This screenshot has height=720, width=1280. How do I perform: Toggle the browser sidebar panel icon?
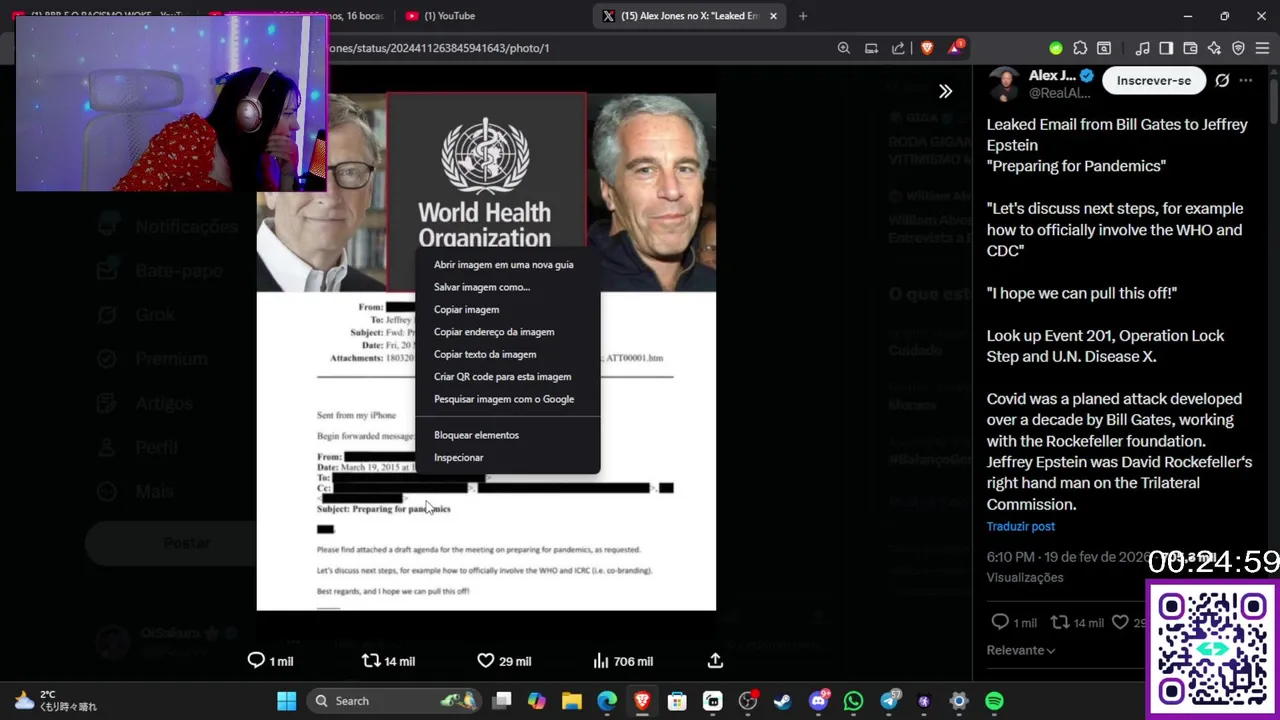tap(1166, 48)
